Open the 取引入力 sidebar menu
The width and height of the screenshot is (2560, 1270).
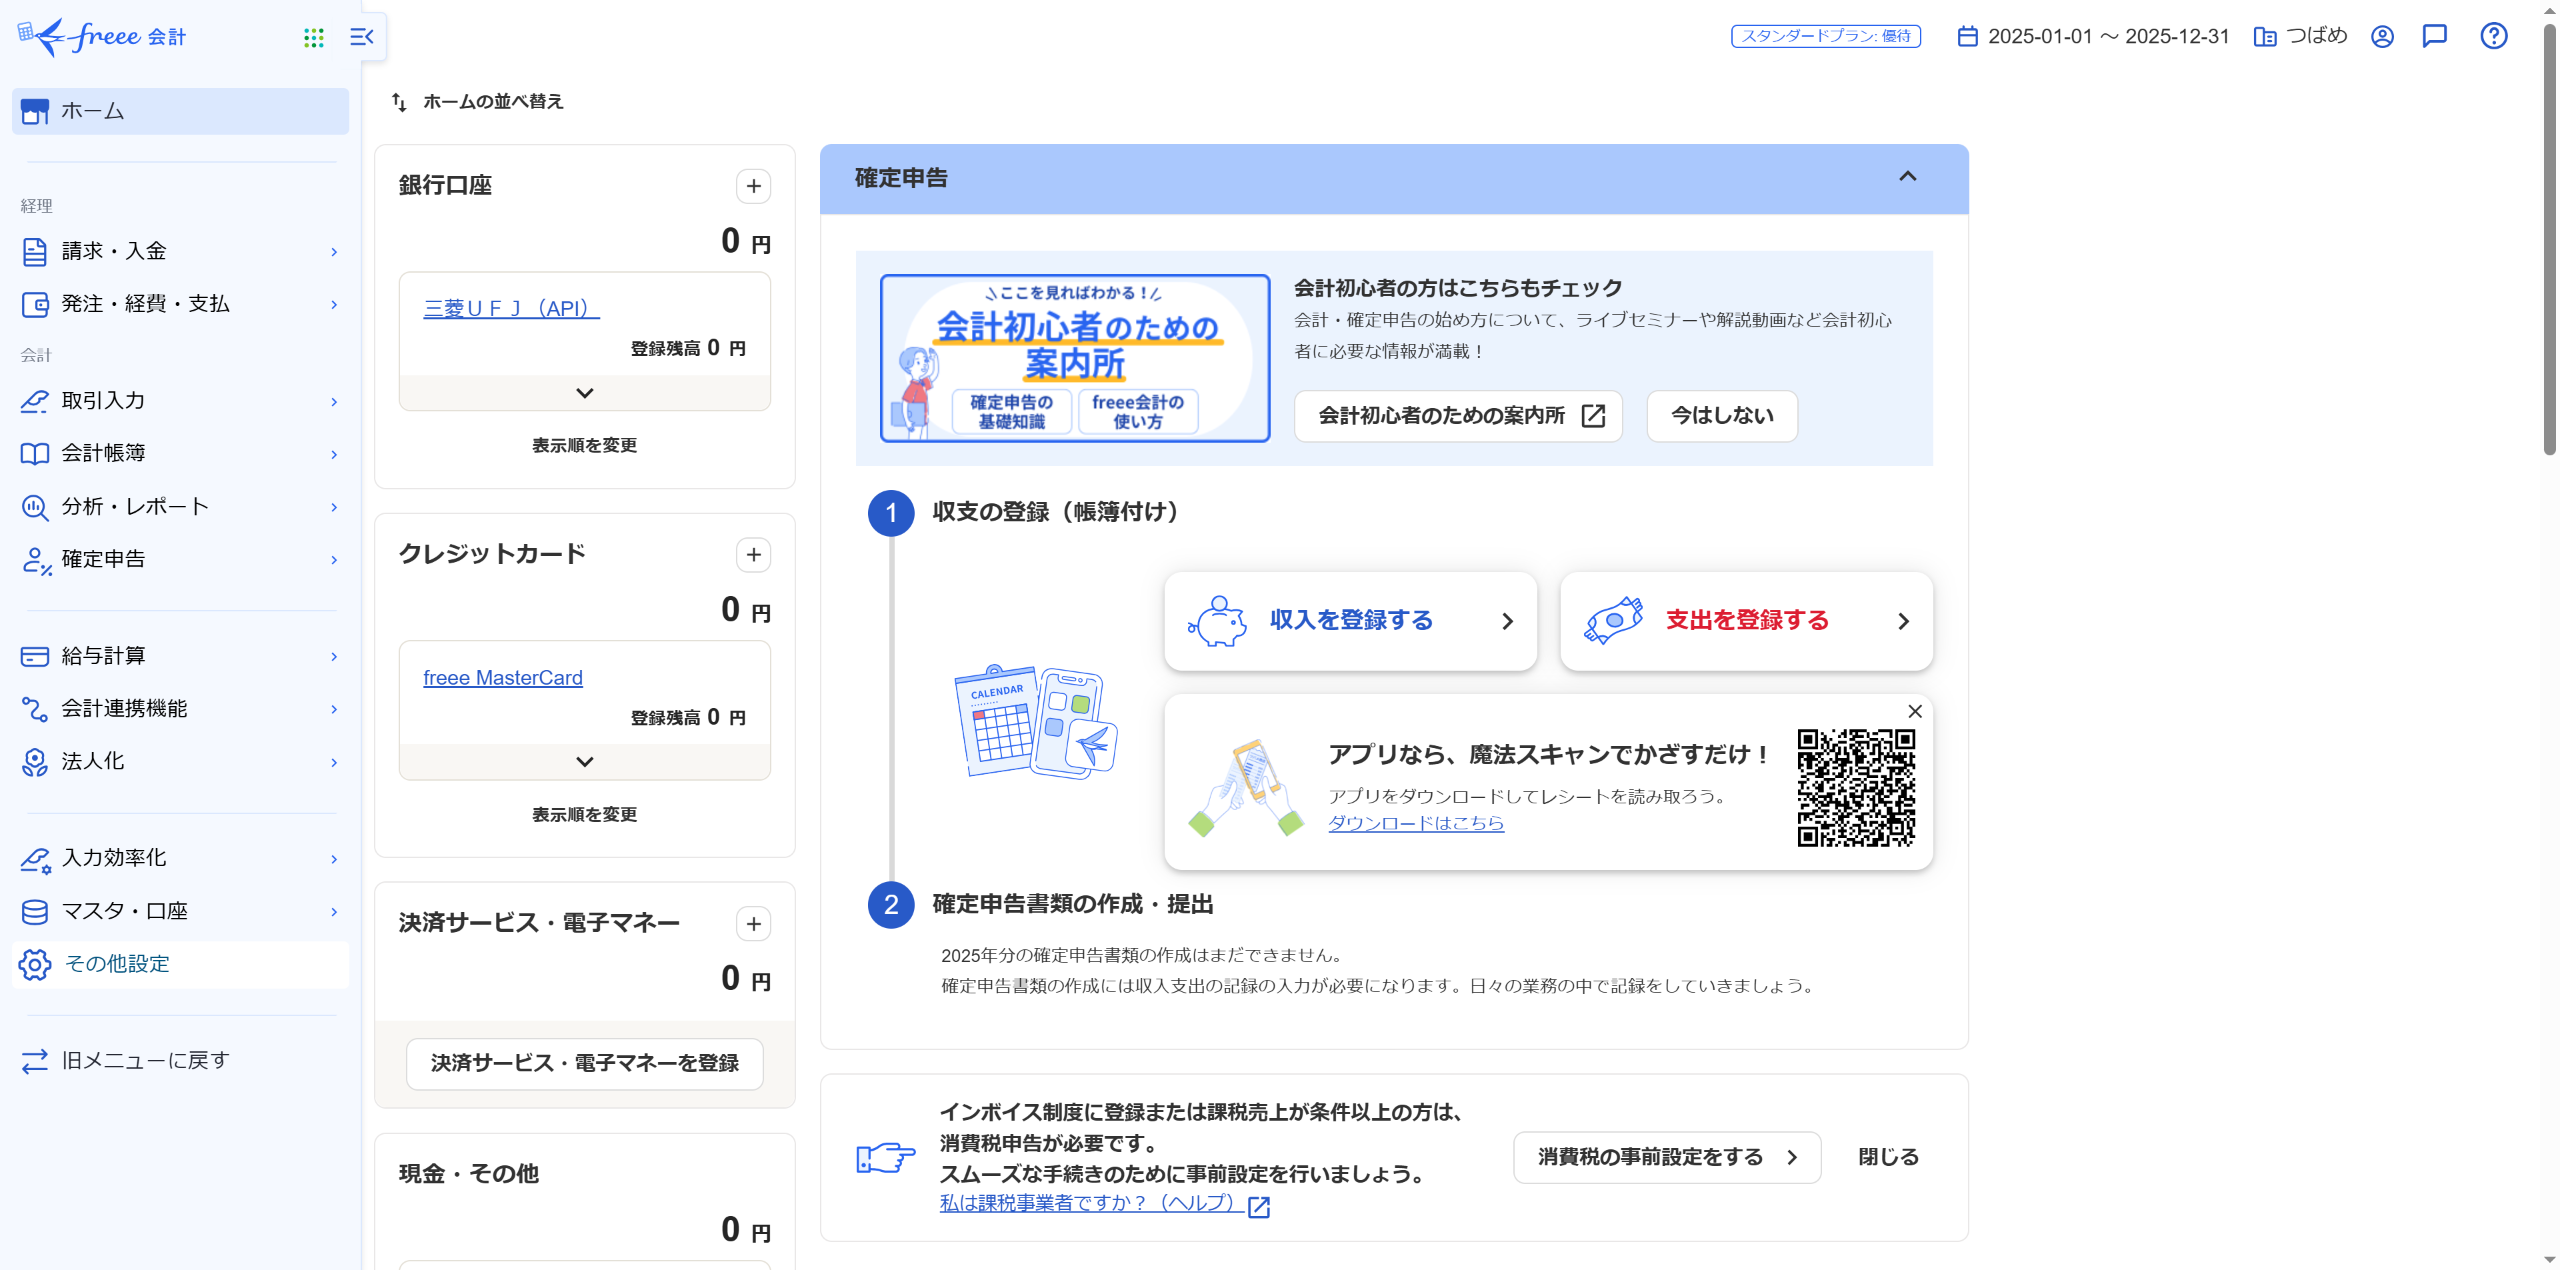[x=180, y=401]
